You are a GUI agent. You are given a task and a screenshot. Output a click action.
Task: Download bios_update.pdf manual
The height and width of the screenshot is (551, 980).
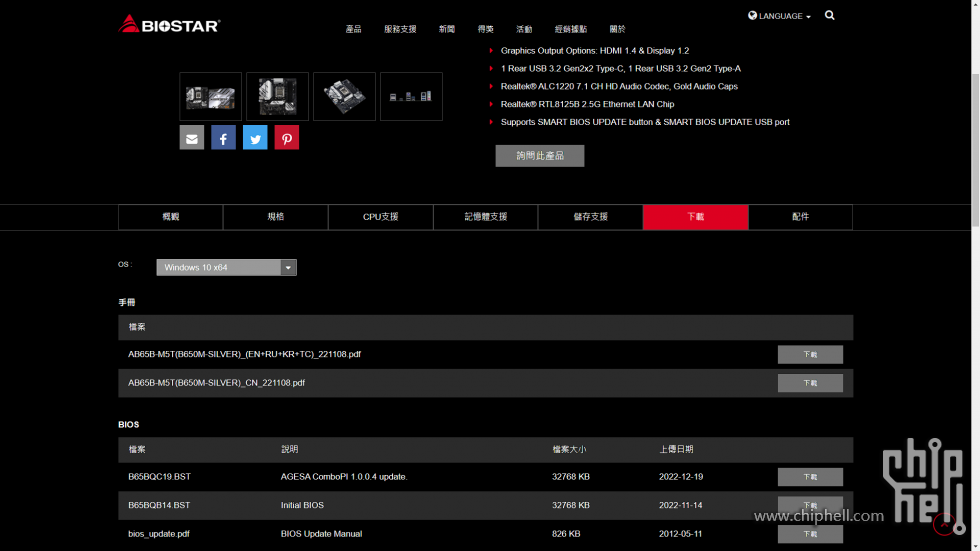coord(810,534)
